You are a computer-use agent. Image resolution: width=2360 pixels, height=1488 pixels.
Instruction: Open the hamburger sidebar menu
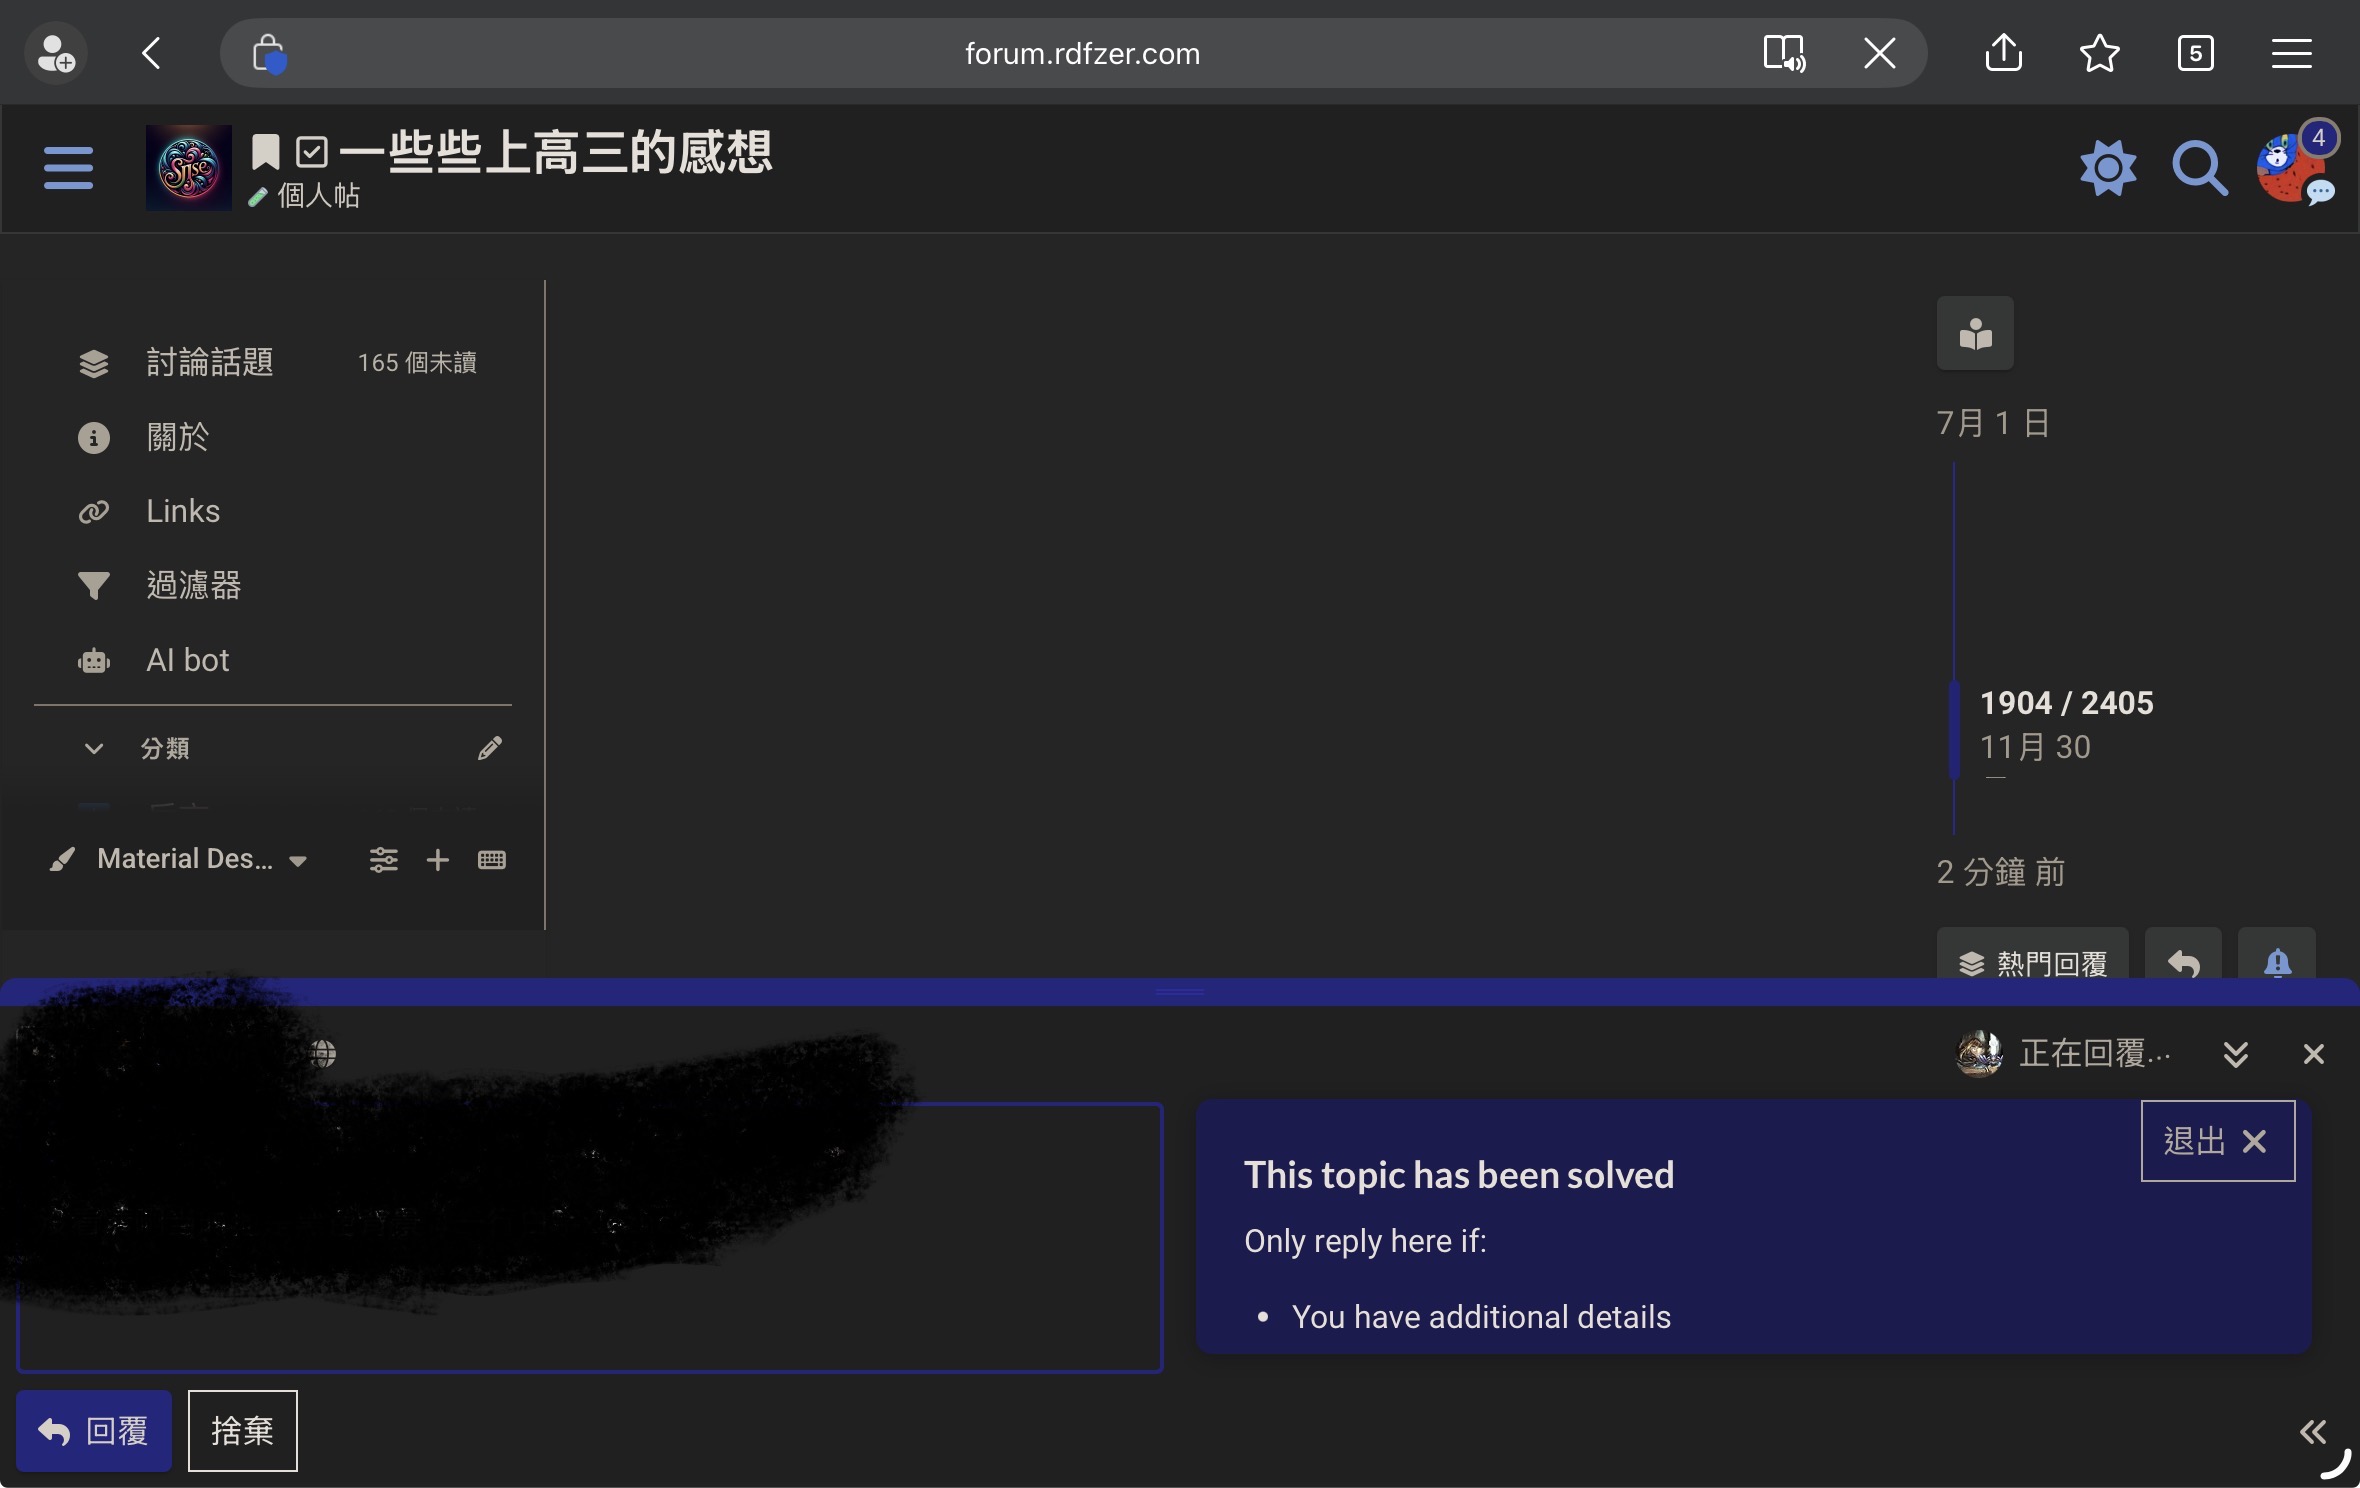[x=68, y=167]
